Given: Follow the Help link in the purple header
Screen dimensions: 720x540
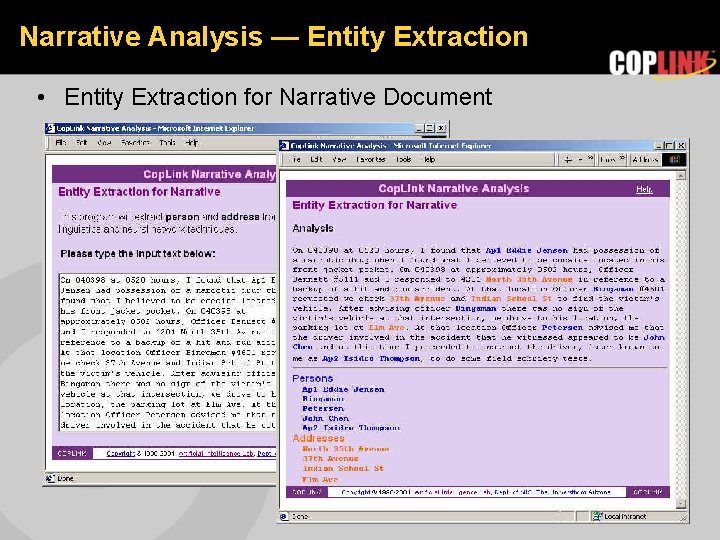Looking at the screenshot, I should pyautogui.click(x=644, y=189).
